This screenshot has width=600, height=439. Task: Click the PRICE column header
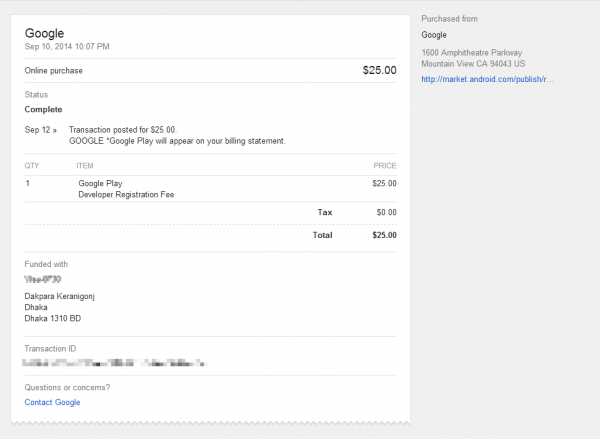click(385, 165)
